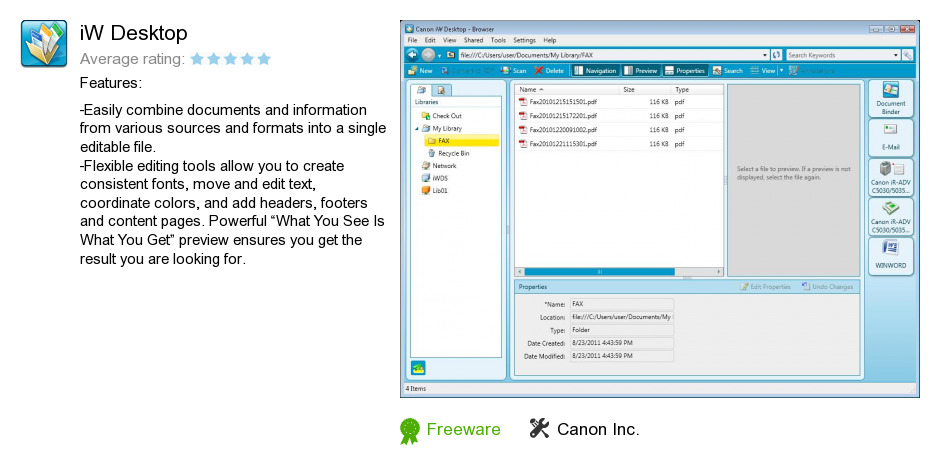Click the E-Mail output button
This screenshot has height=475, width=940.
coord(890,137)
